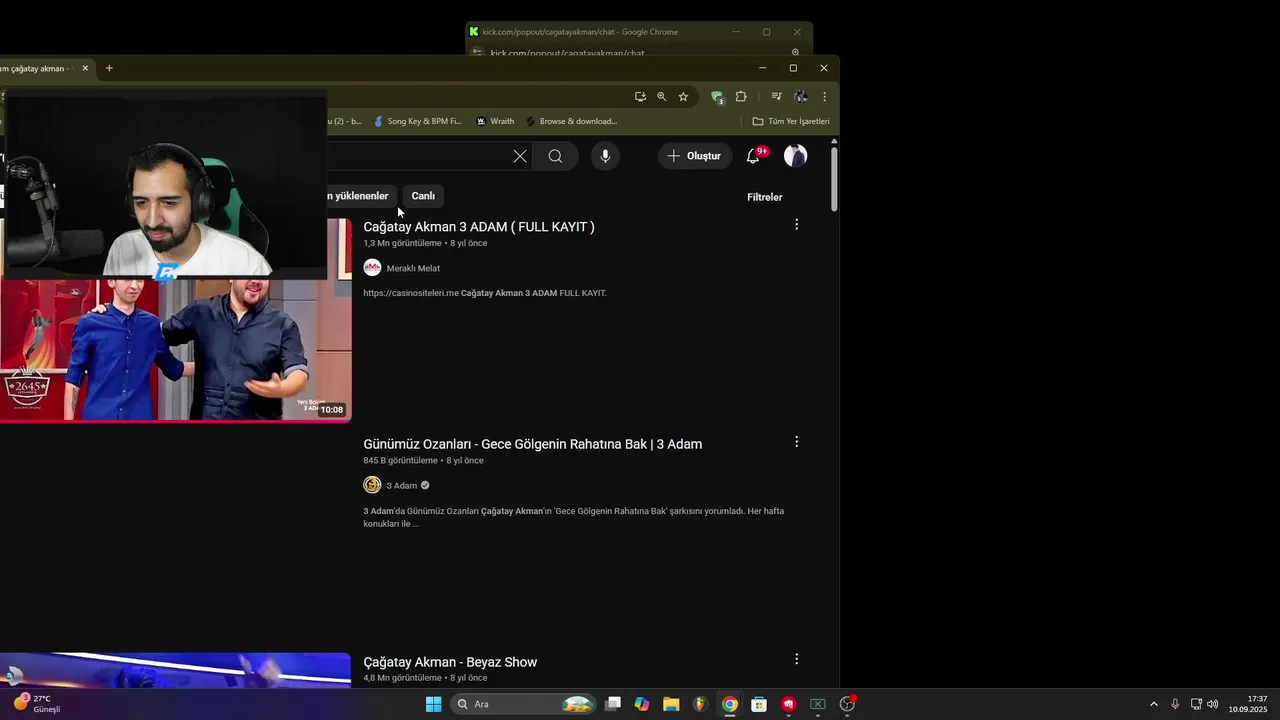Open YouTube notifications bell
1280x720 pixels.
tap(754, 156)
